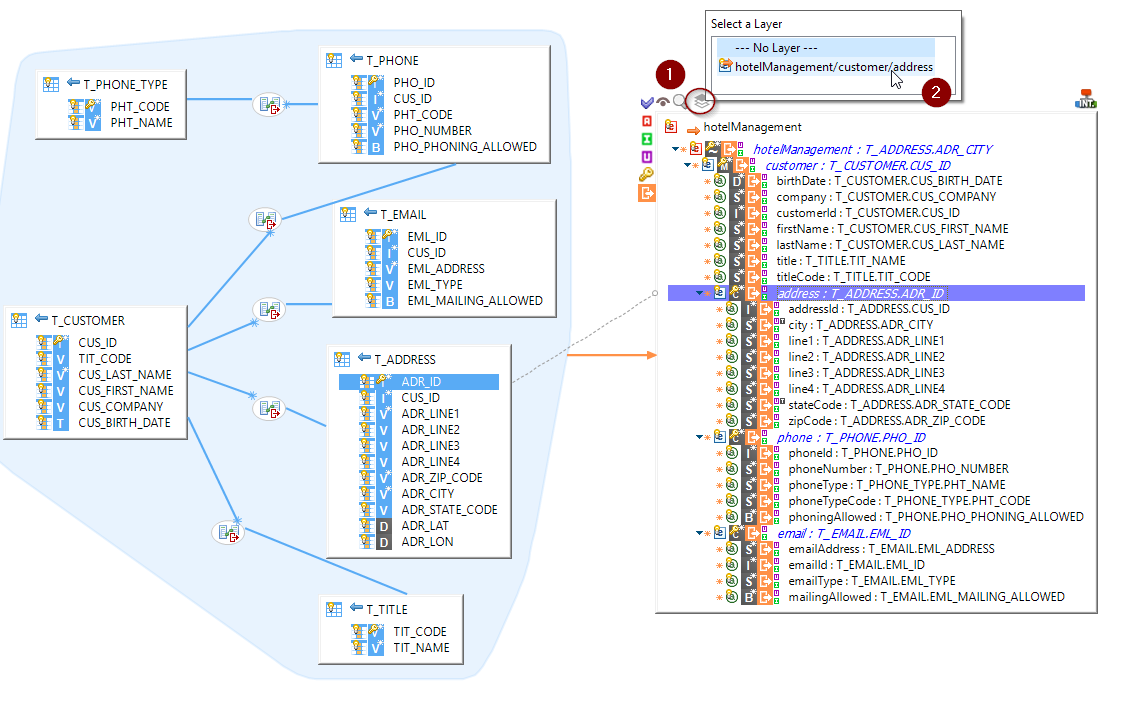Screen dimensions: 1142x705
Task: Select '--- No Layer ---' in layer popup
Action: tap(825, 48)
